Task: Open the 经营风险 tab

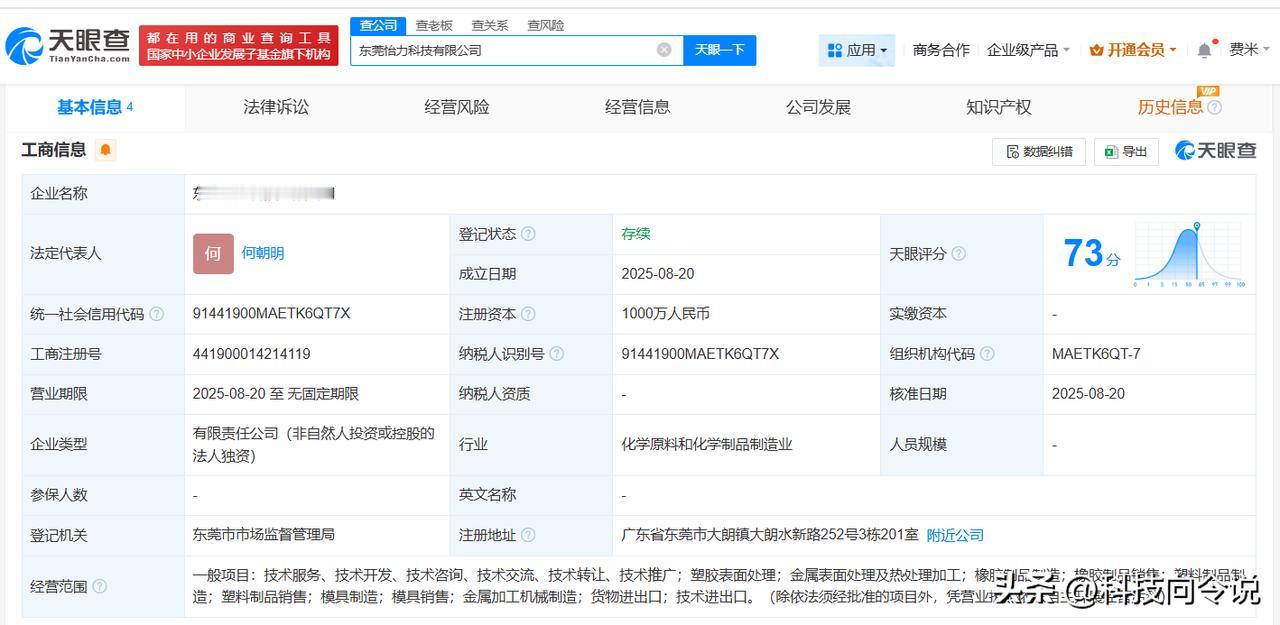Action: point(457,107)
